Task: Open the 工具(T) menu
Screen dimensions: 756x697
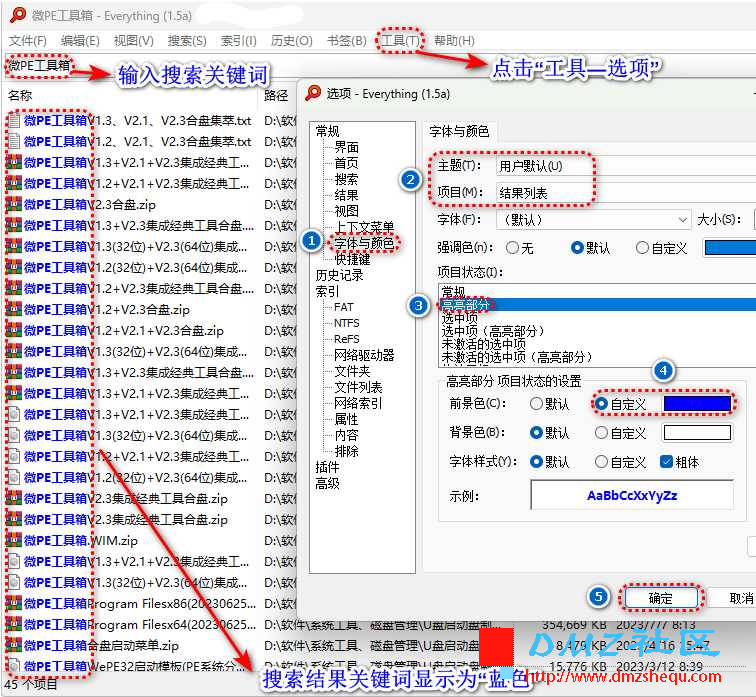Action: pyautogui.click(x=401, y=40)
